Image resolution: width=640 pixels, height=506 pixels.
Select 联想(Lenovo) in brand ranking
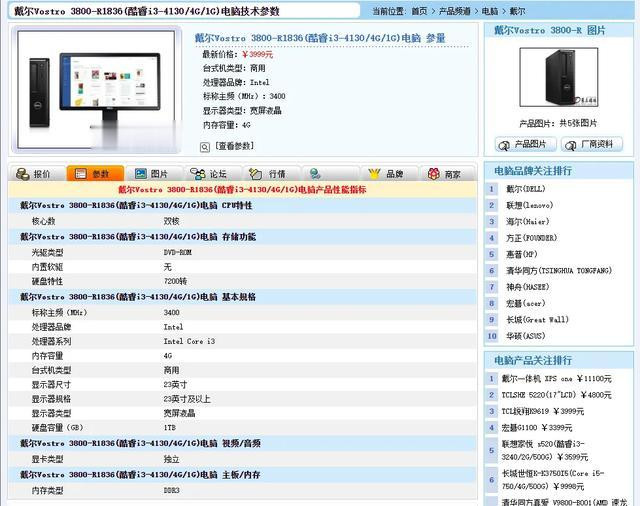coord(529,205)
